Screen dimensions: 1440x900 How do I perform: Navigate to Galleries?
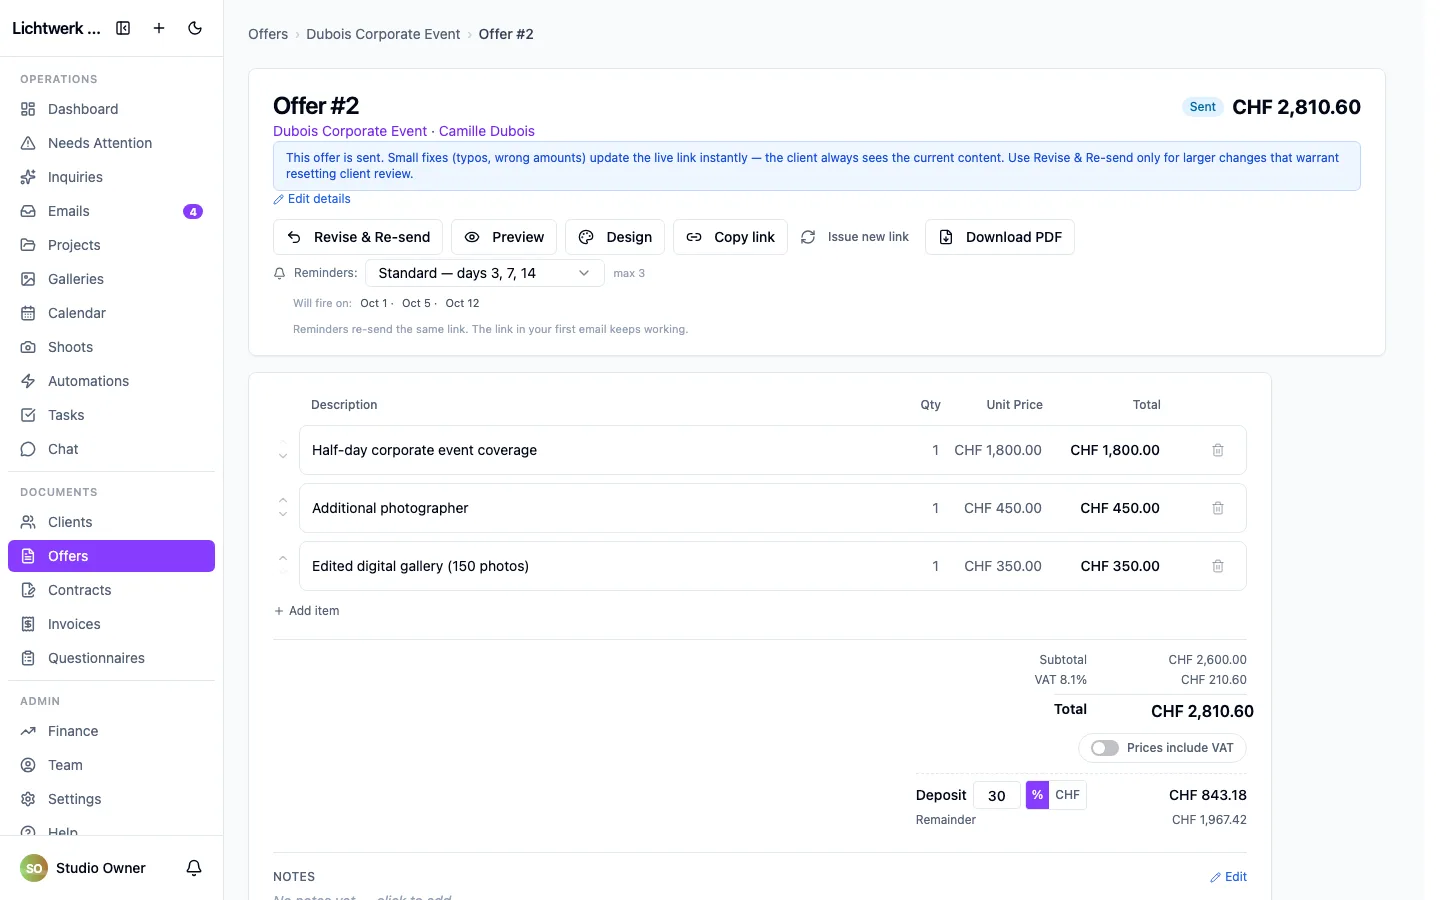111,279
